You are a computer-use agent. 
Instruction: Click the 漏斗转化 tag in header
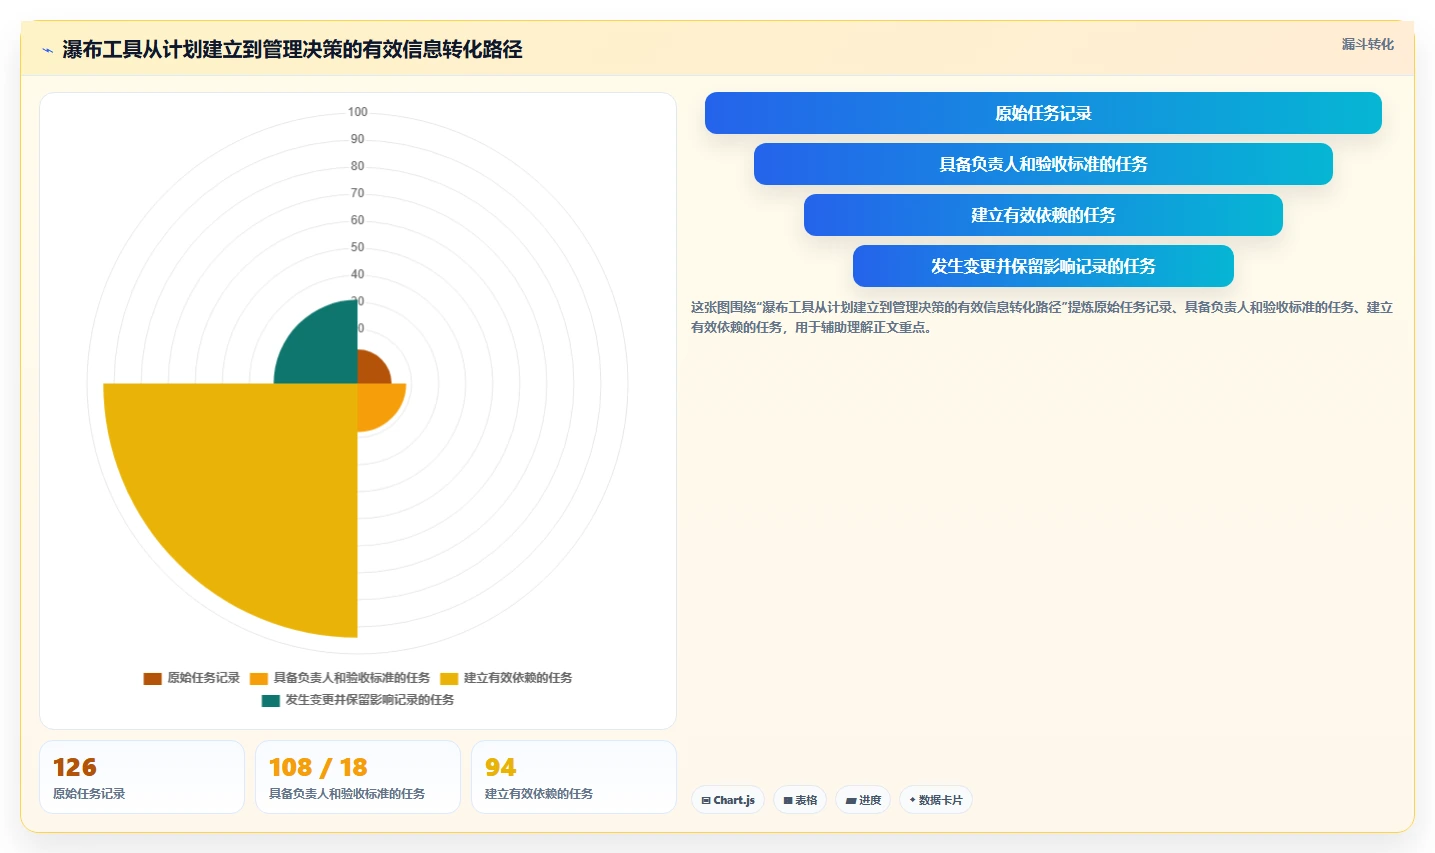coord(1367,44)
